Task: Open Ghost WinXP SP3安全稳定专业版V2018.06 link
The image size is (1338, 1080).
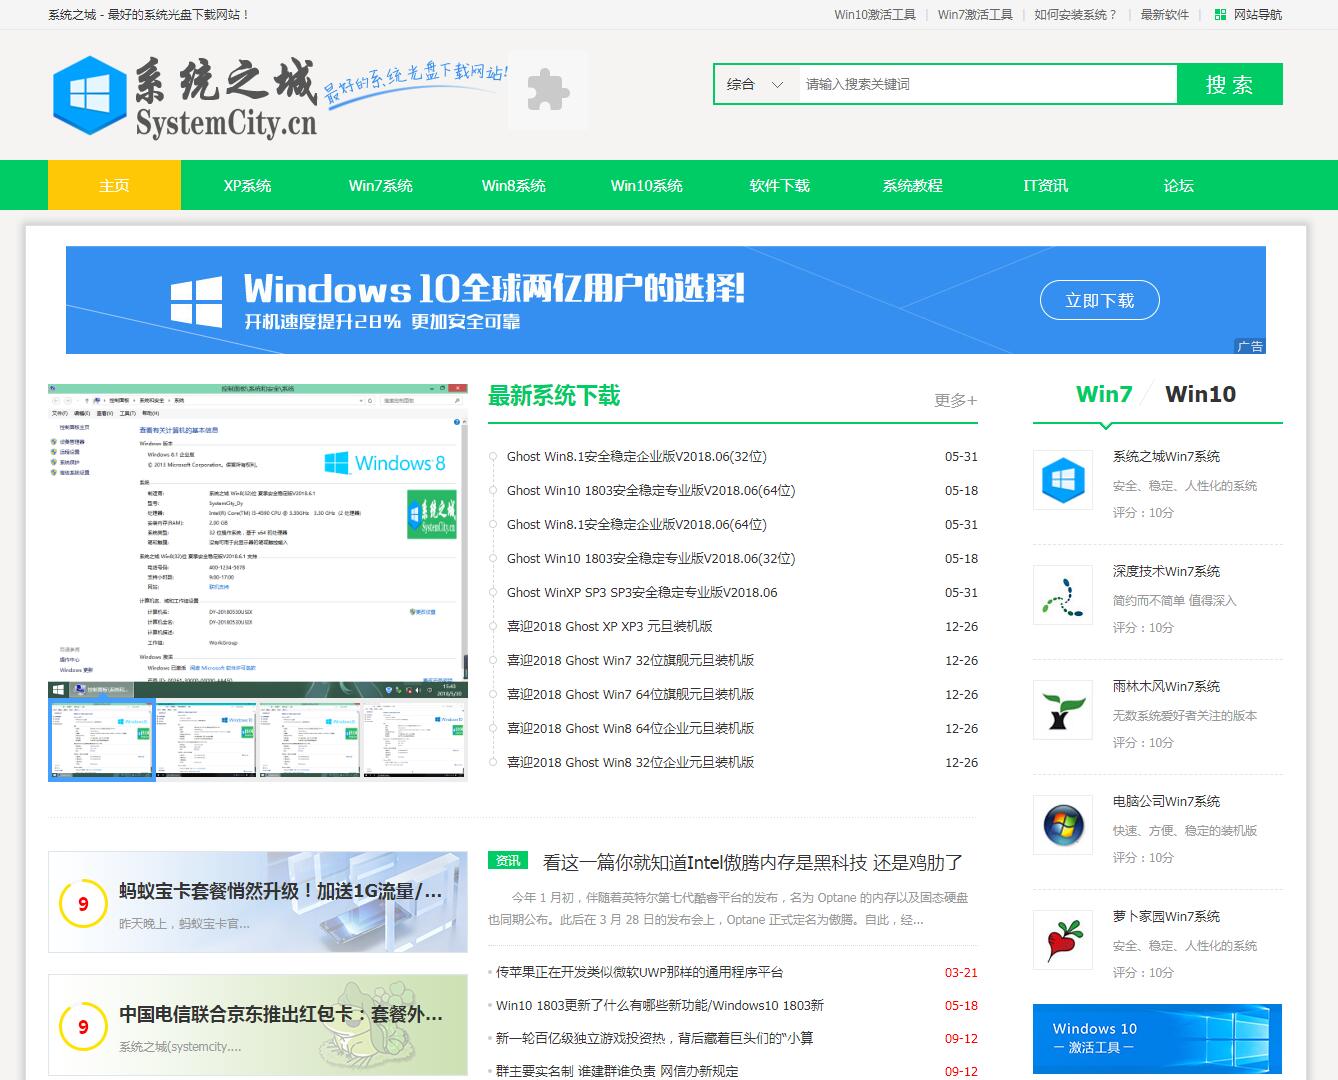Action: (642, 592)
